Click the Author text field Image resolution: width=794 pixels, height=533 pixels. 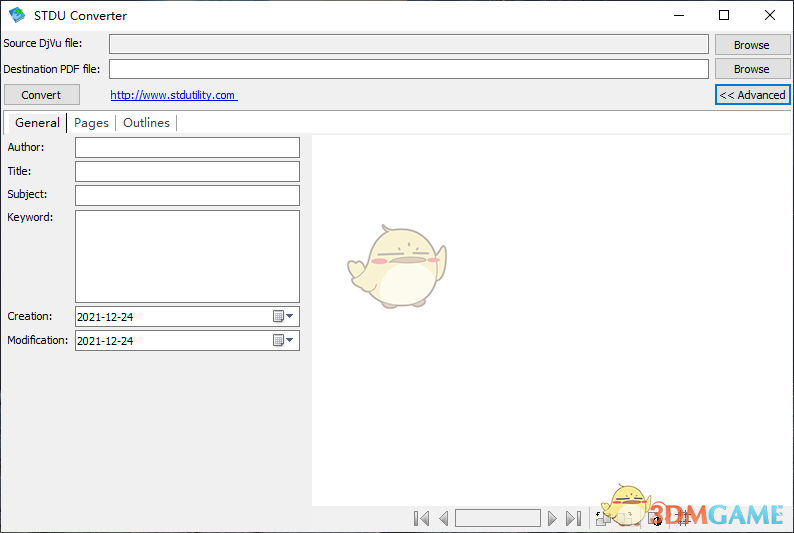pos(187,147)
